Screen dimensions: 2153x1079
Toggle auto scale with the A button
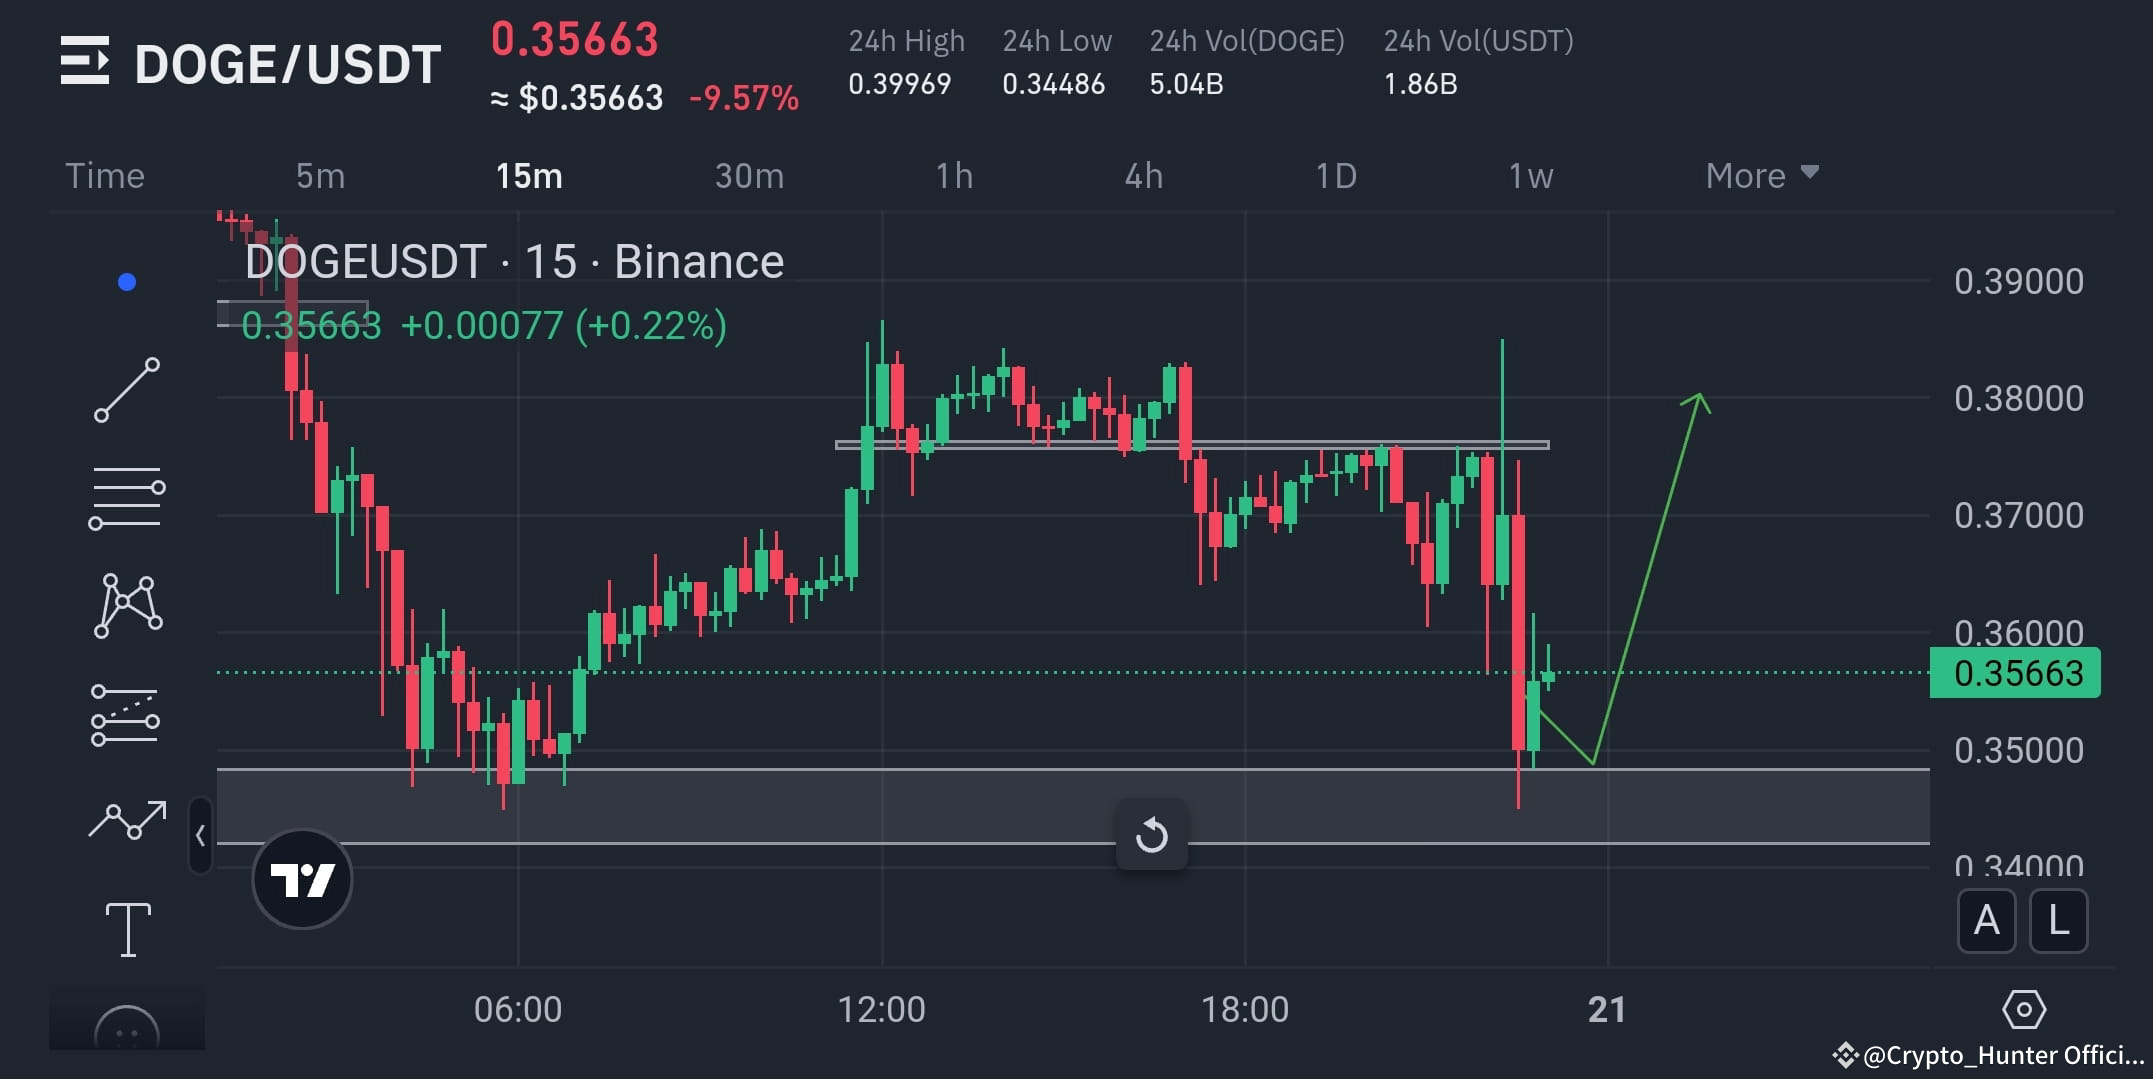point(1986,922)
